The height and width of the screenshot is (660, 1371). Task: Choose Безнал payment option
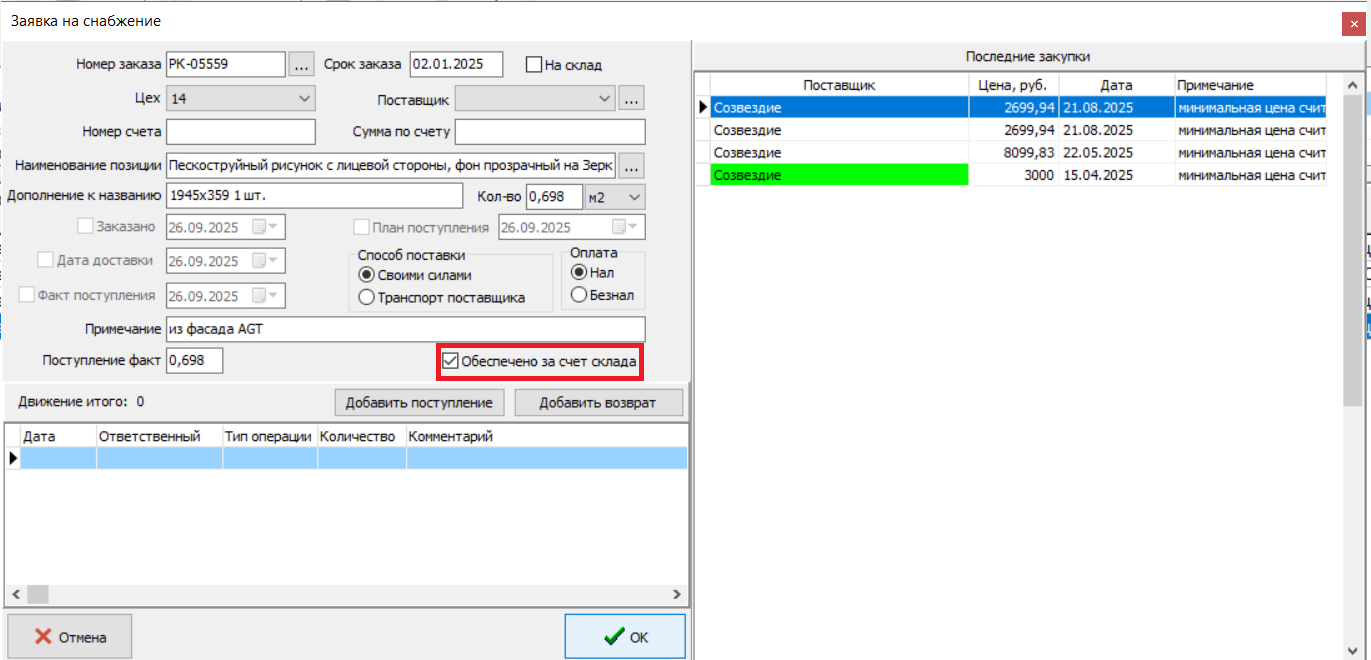tap(578, 295)
